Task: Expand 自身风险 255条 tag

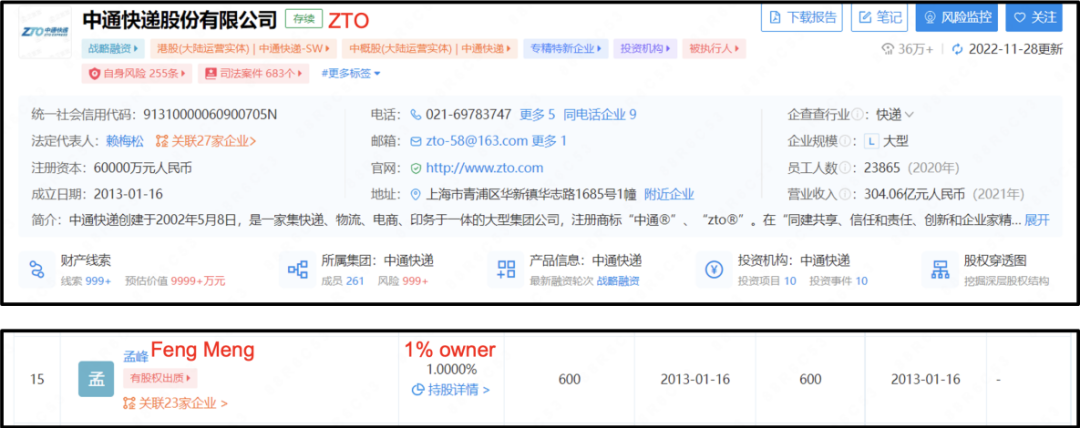Action: (136, 73)
